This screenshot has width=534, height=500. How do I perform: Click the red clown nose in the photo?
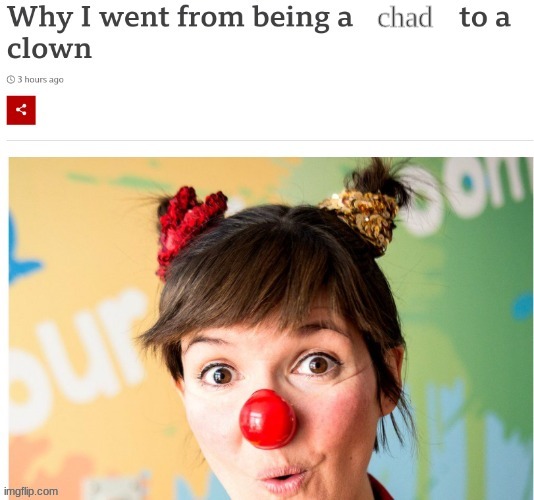pos(268,419)
